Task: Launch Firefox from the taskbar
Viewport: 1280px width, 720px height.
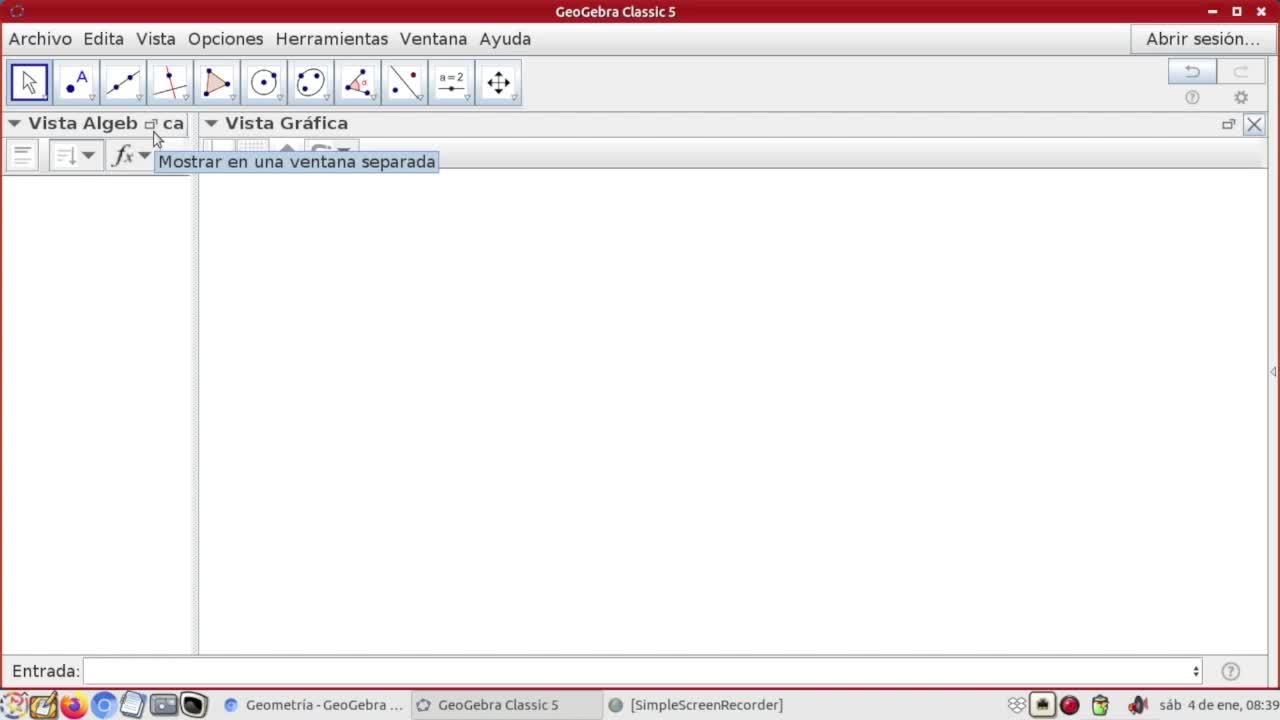Action: click(x=73, y=705)
